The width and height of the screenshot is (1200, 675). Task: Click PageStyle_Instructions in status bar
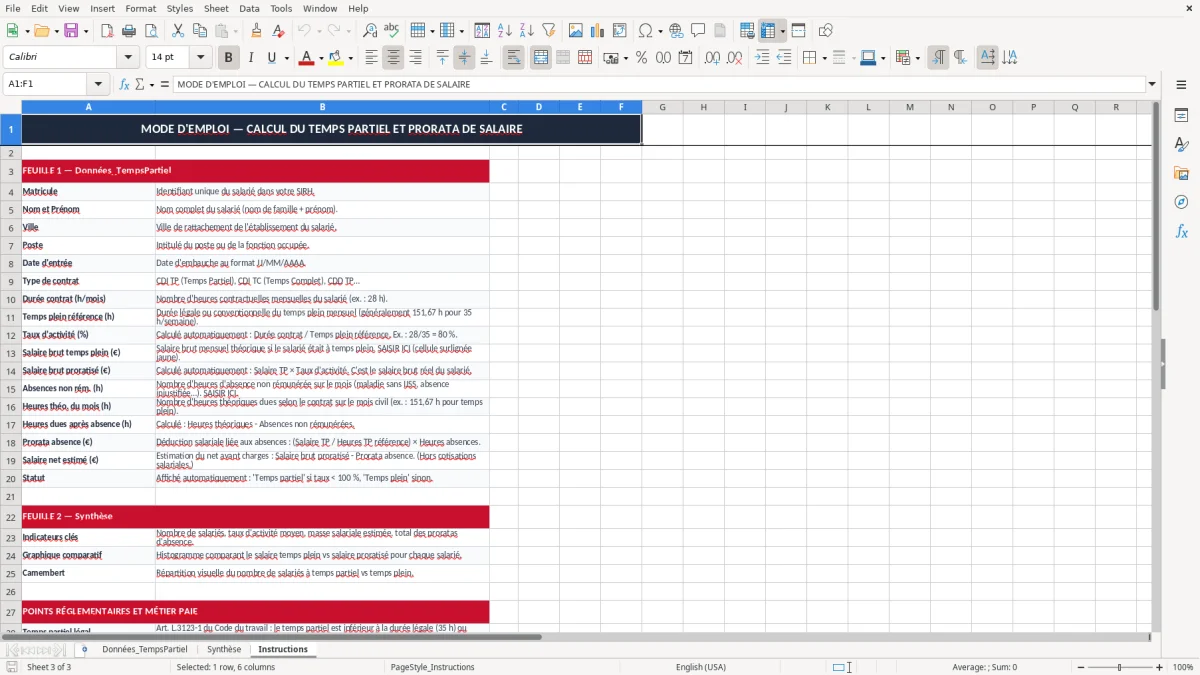(x=432, y=667)
